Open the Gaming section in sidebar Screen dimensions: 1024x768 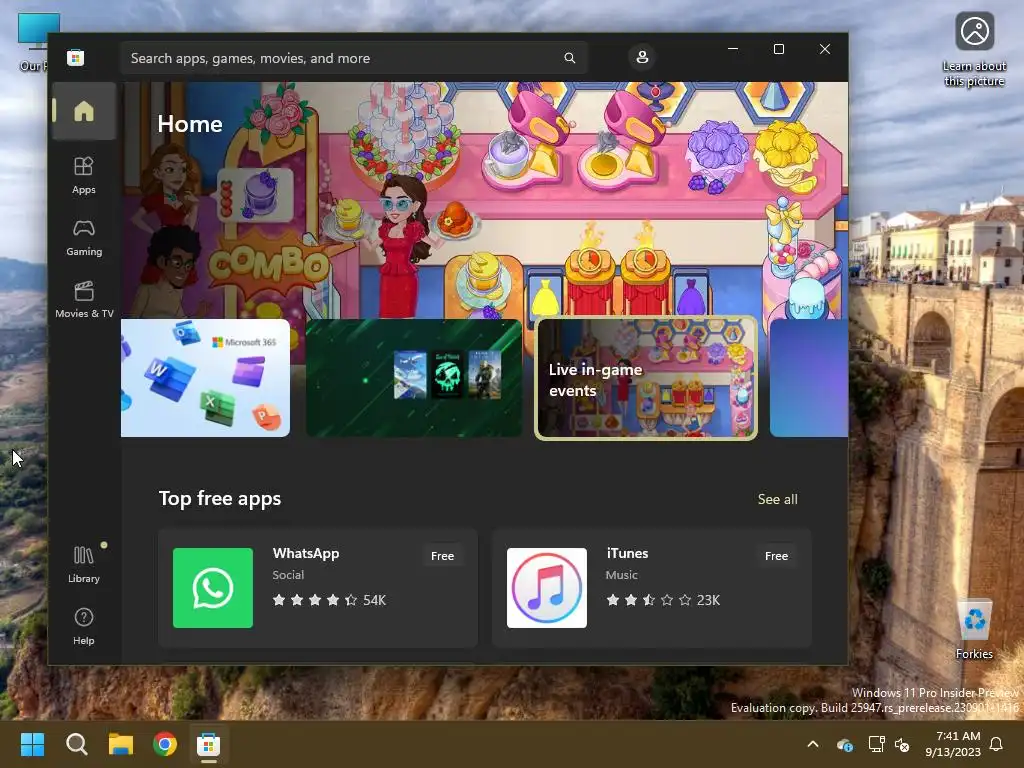pos(84,238)
